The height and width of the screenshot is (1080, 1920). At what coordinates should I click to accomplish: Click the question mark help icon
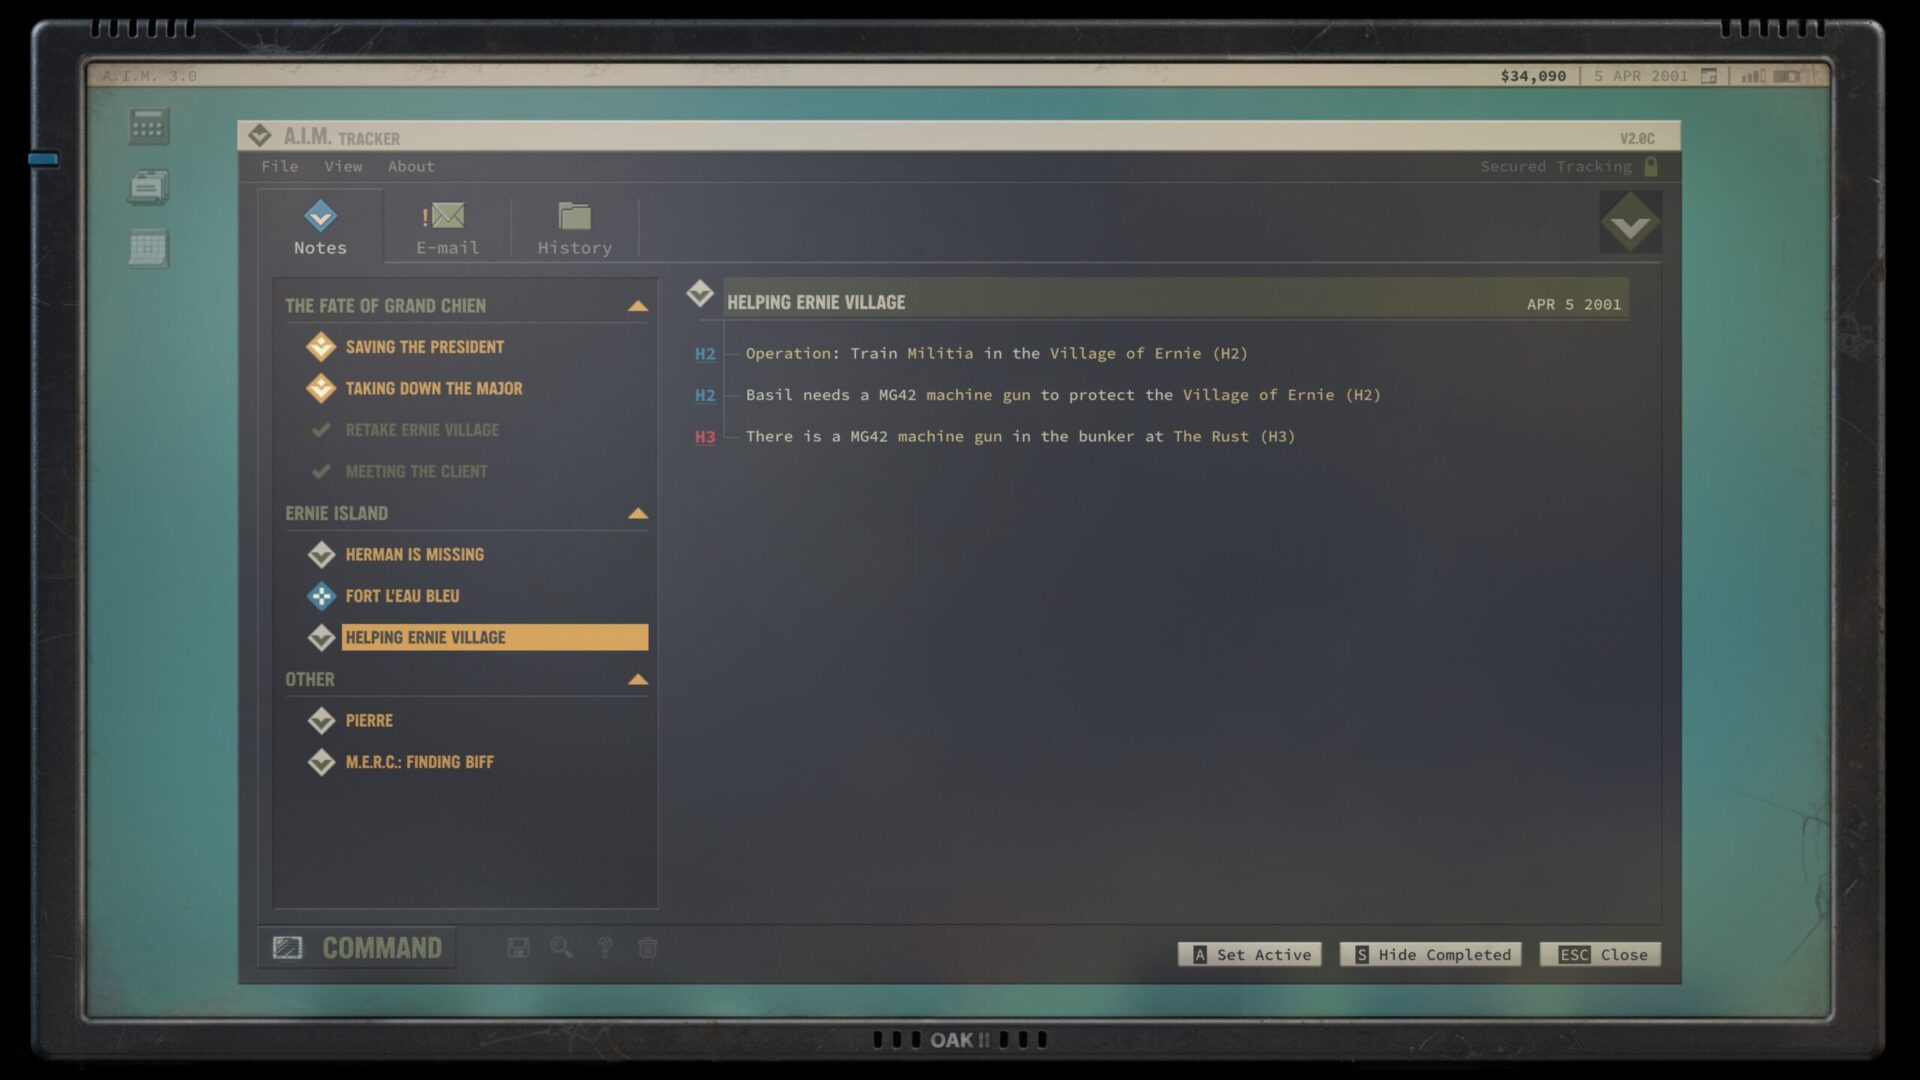(605, 948)
